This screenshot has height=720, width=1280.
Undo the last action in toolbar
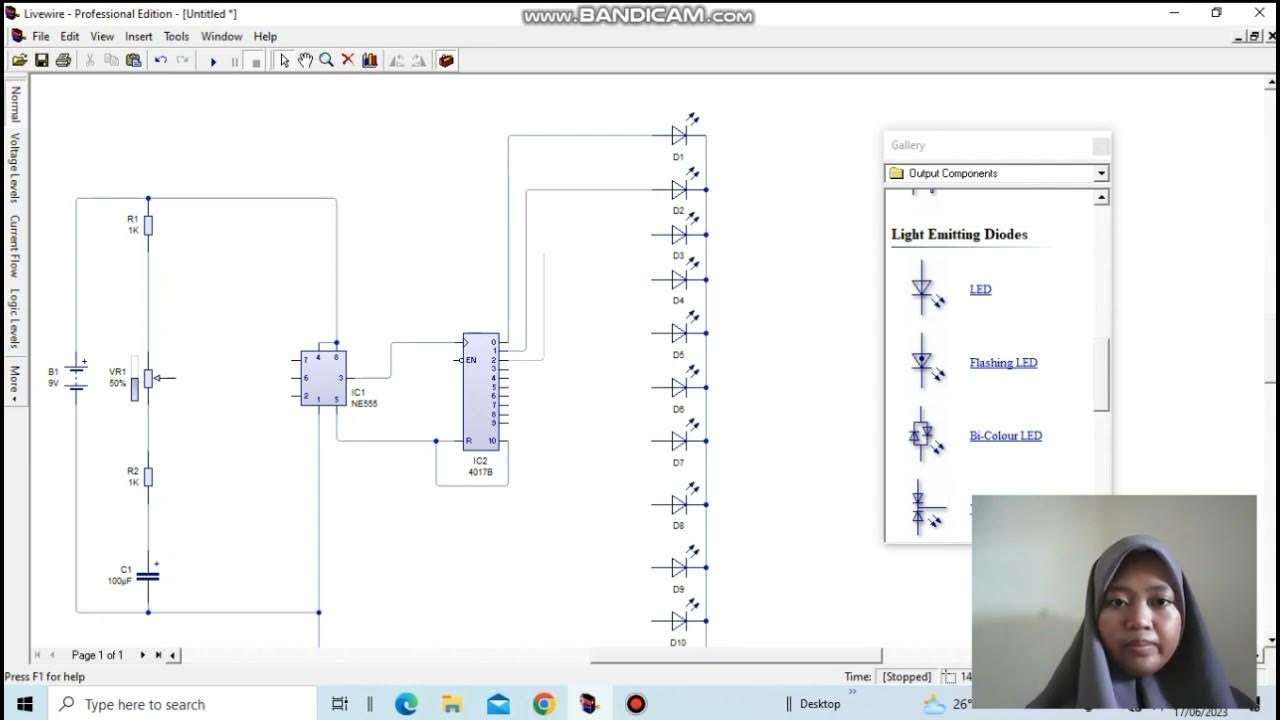(x=160, y=61)
